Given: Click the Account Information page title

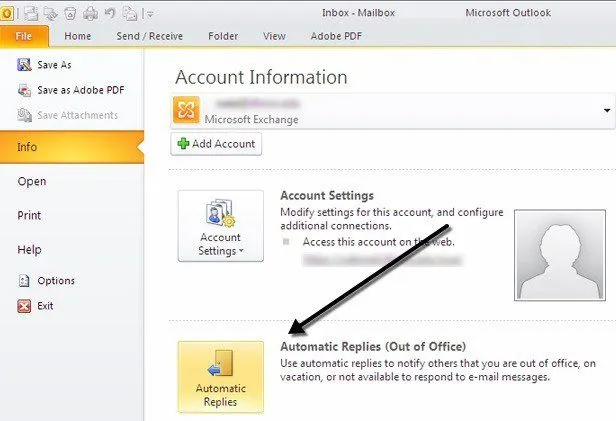Looking at the screenshot, I should click(261, 77).
